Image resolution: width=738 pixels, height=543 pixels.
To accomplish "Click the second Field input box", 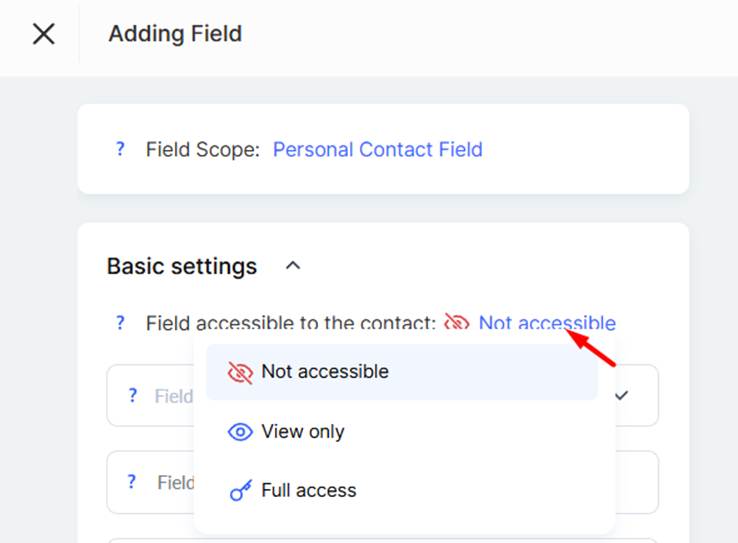I will (382, 482).
